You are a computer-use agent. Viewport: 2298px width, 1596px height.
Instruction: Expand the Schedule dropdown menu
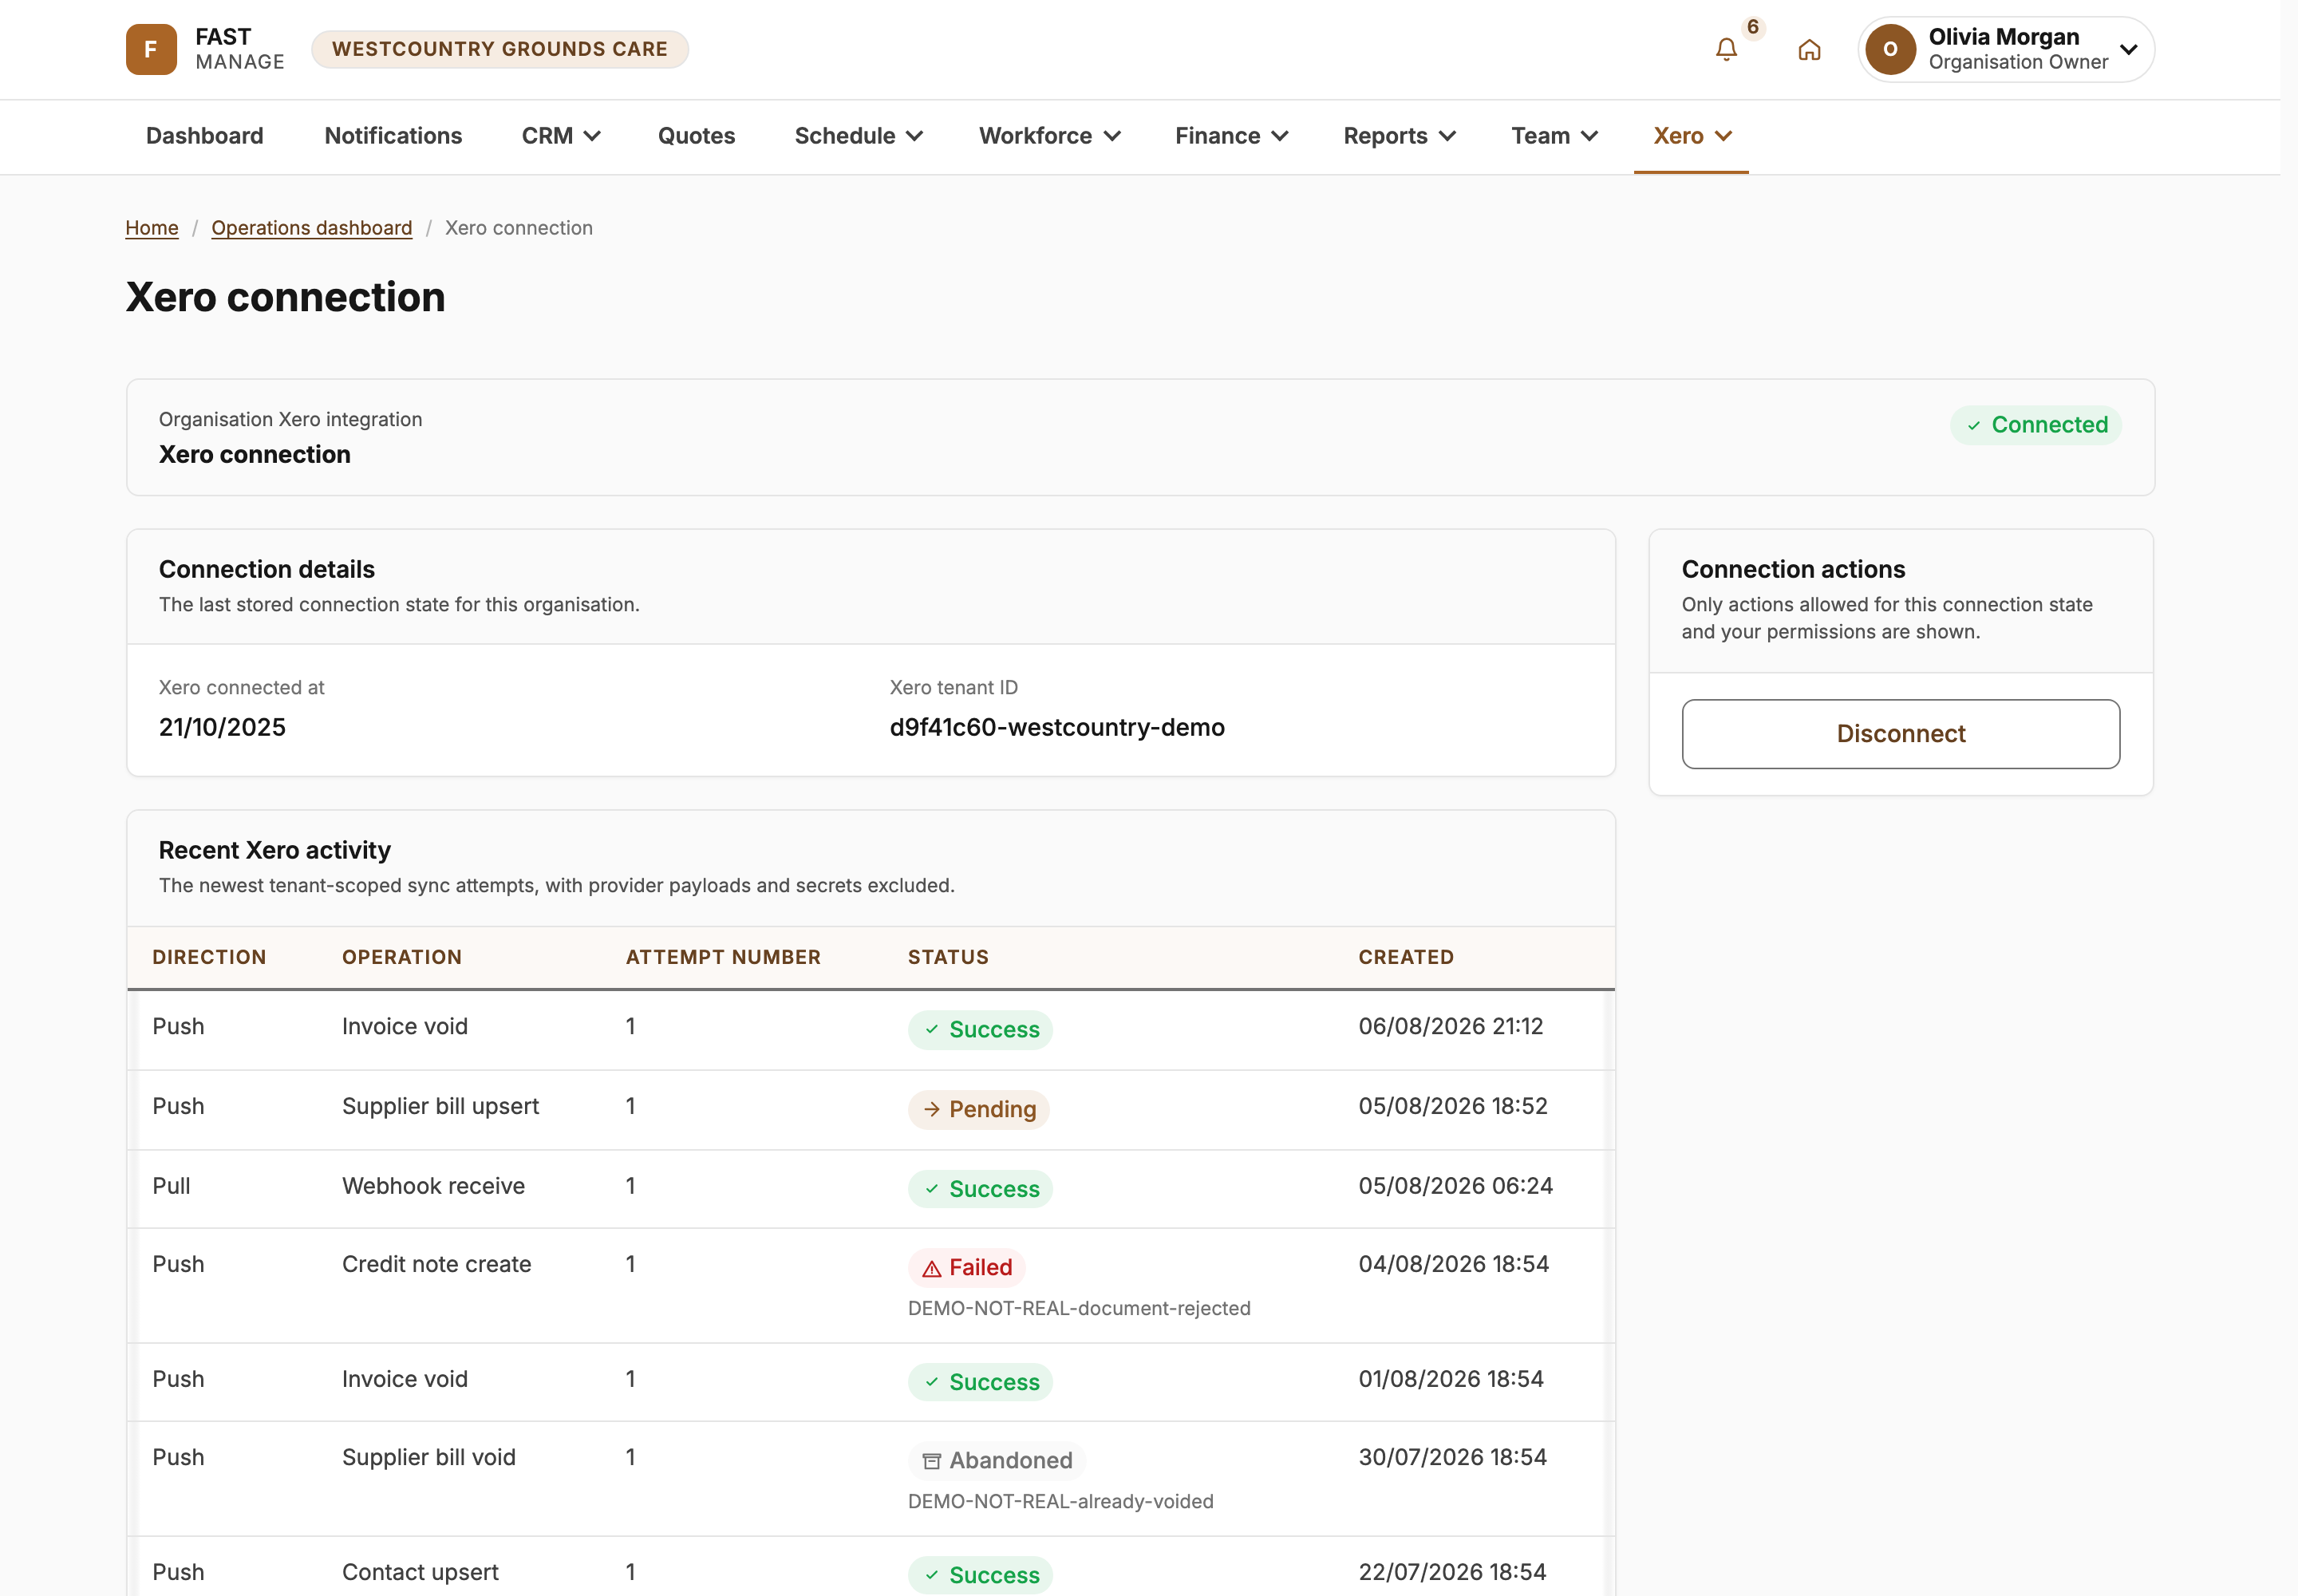858,136
